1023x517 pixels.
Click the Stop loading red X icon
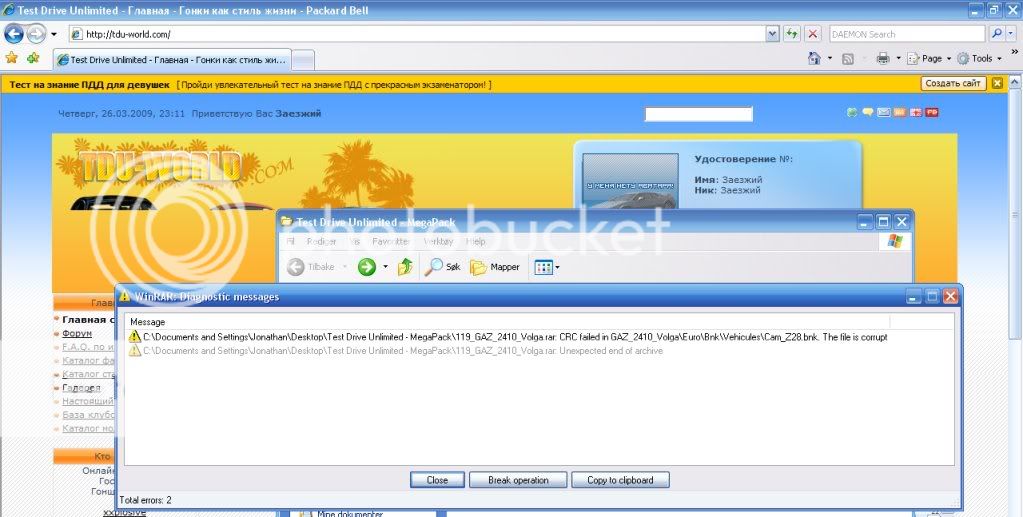[x=812, y=33]
